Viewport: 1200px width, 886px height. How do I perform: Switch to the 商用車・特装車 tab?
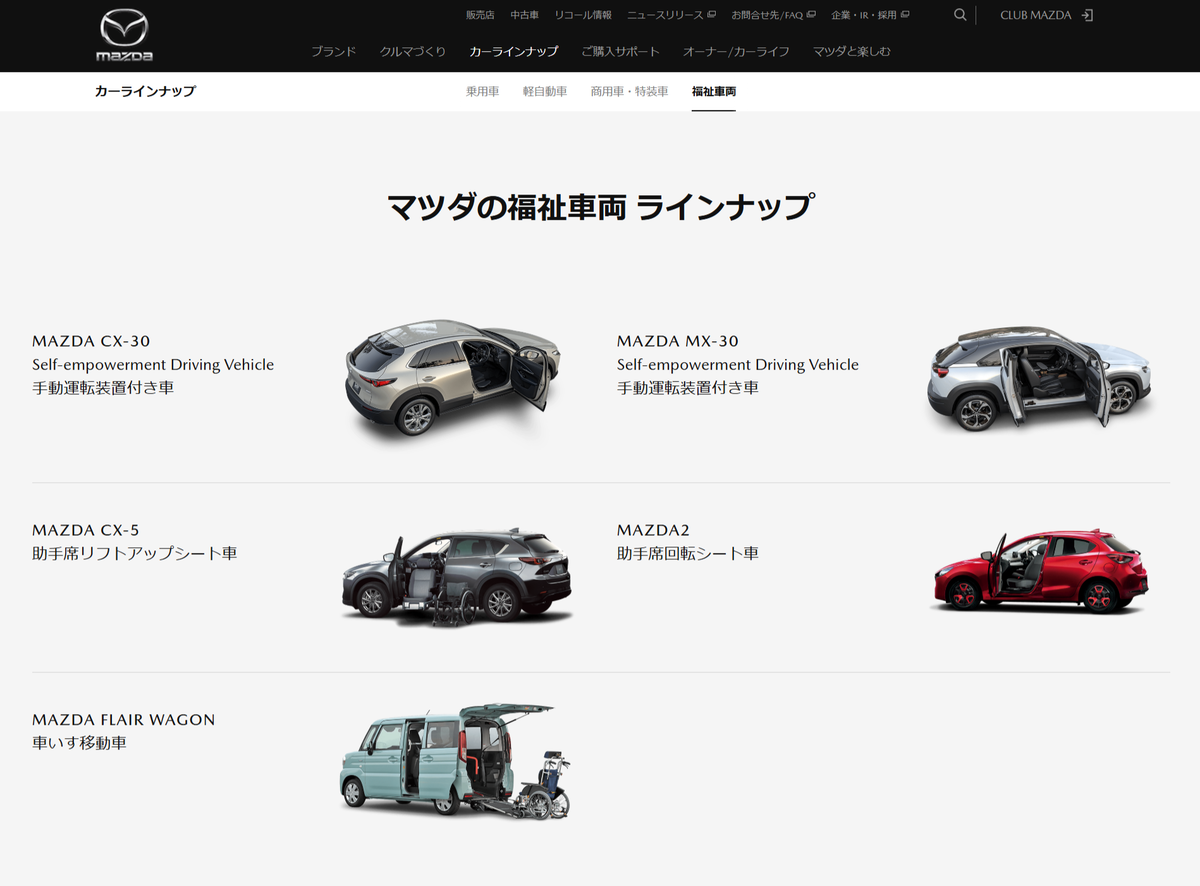pos(630,91)
